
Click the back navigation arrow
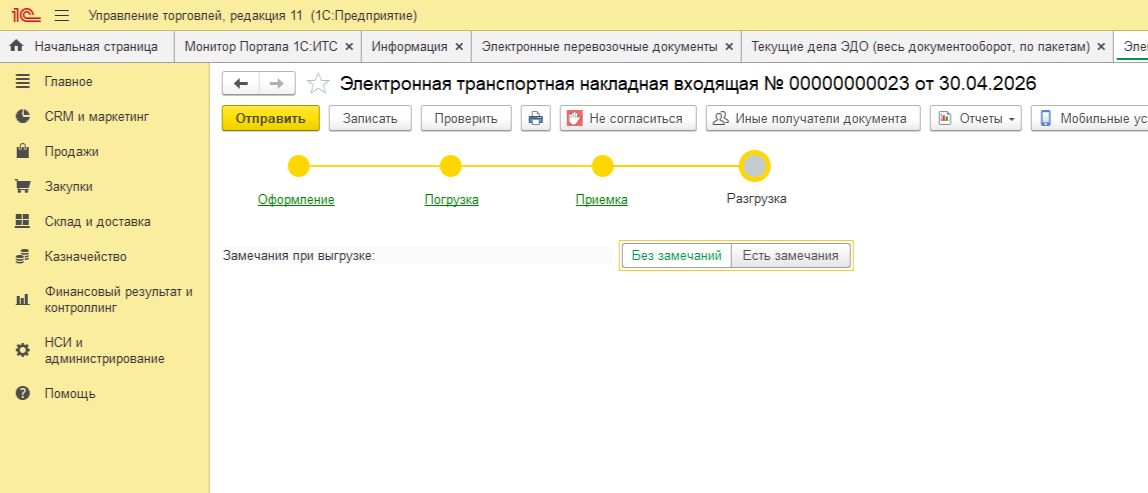[241, 83]
